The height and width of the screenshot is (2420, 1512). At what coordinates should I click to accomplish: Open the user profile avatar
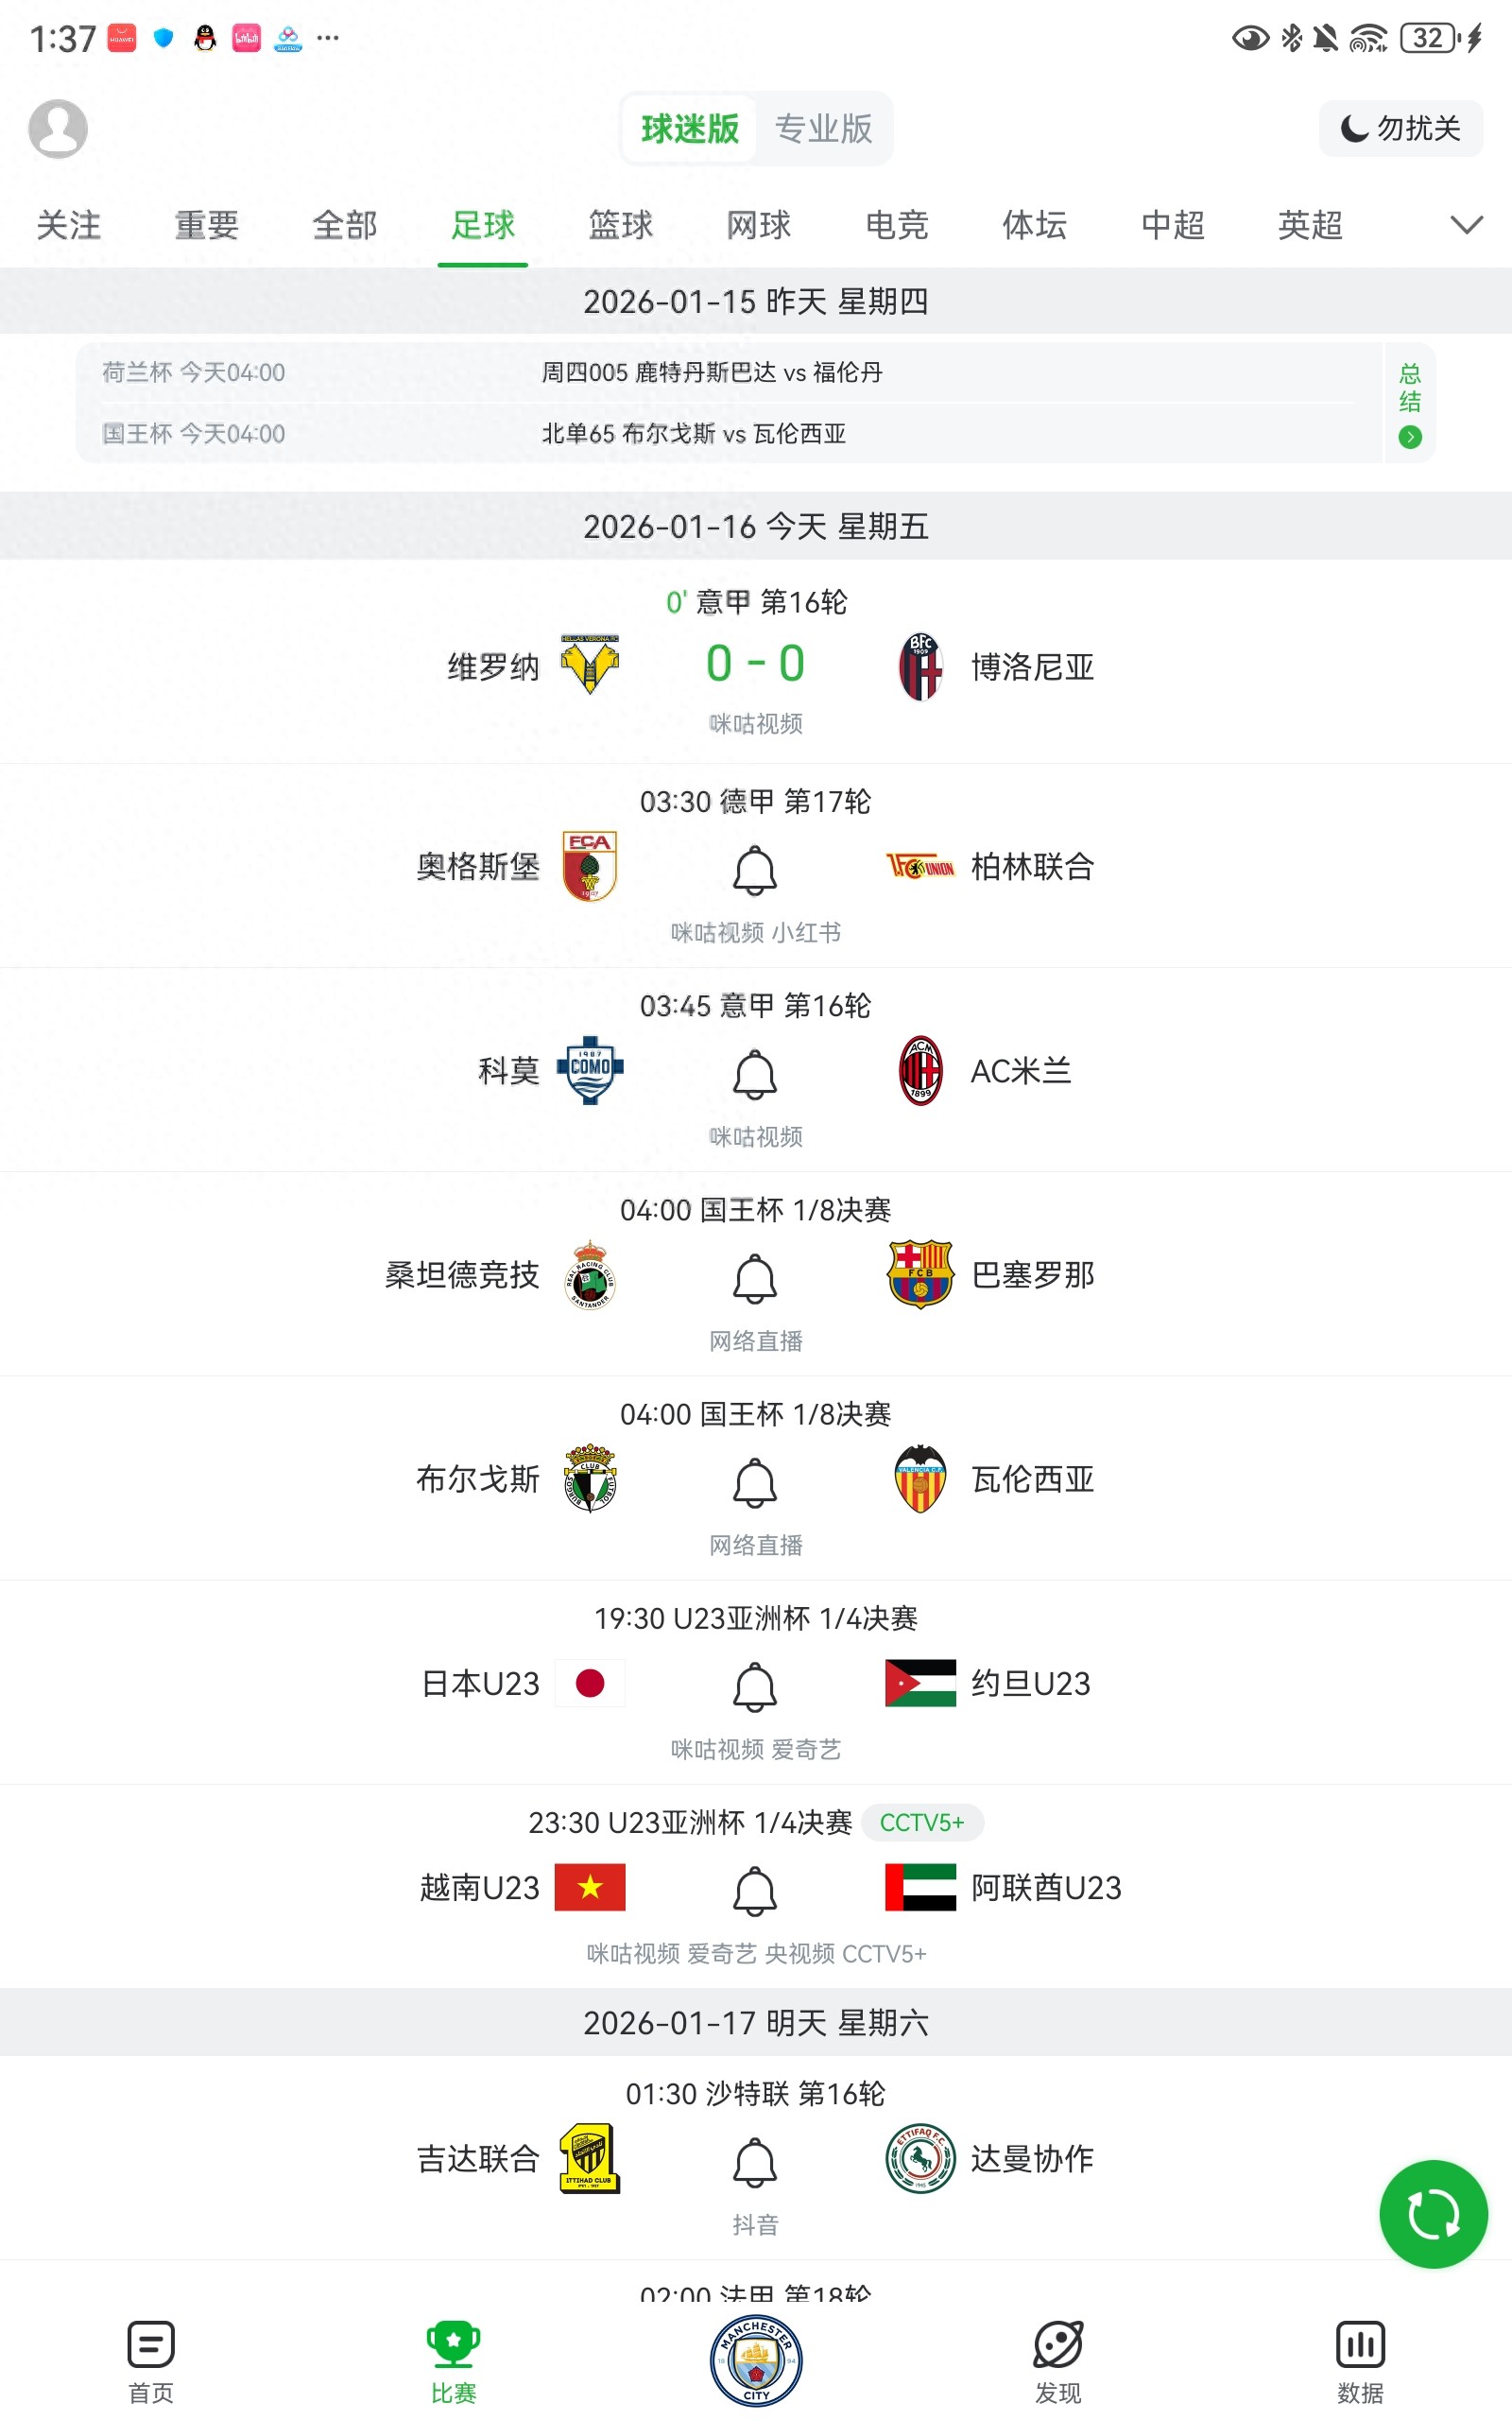[58, 128]
